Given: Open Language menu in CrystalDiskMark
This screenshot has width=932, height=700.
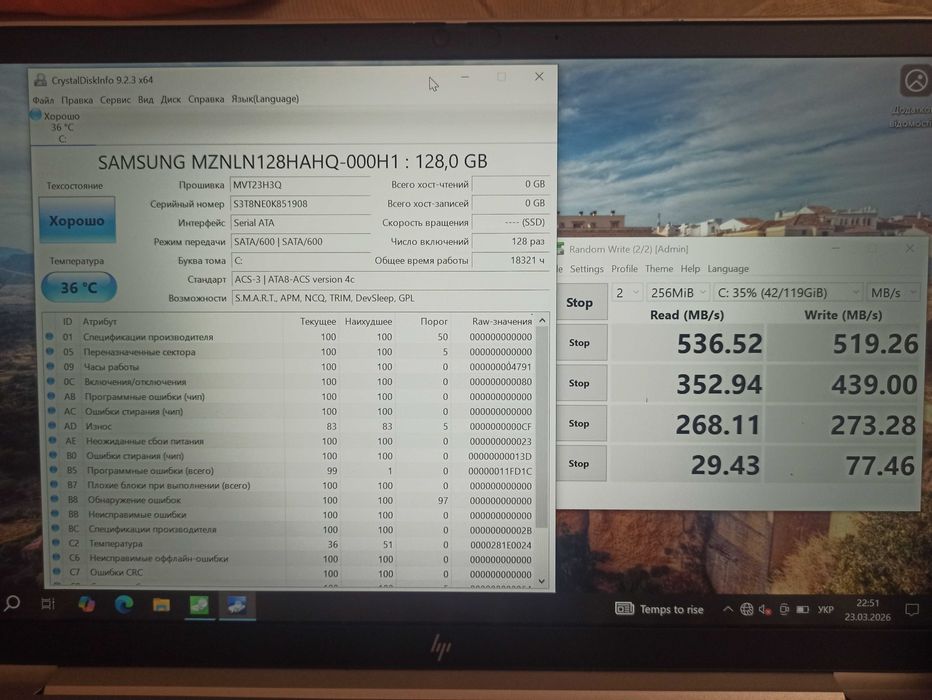Looking at the screenshot, I should [x=728, y=269].
